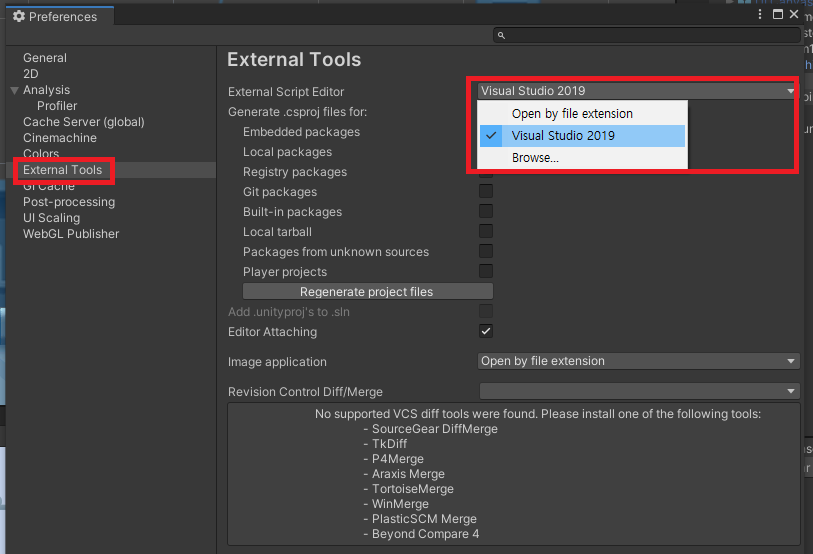Toggle Git packages checkbox
The image size is (813, 554).
(x=486, y=191)
